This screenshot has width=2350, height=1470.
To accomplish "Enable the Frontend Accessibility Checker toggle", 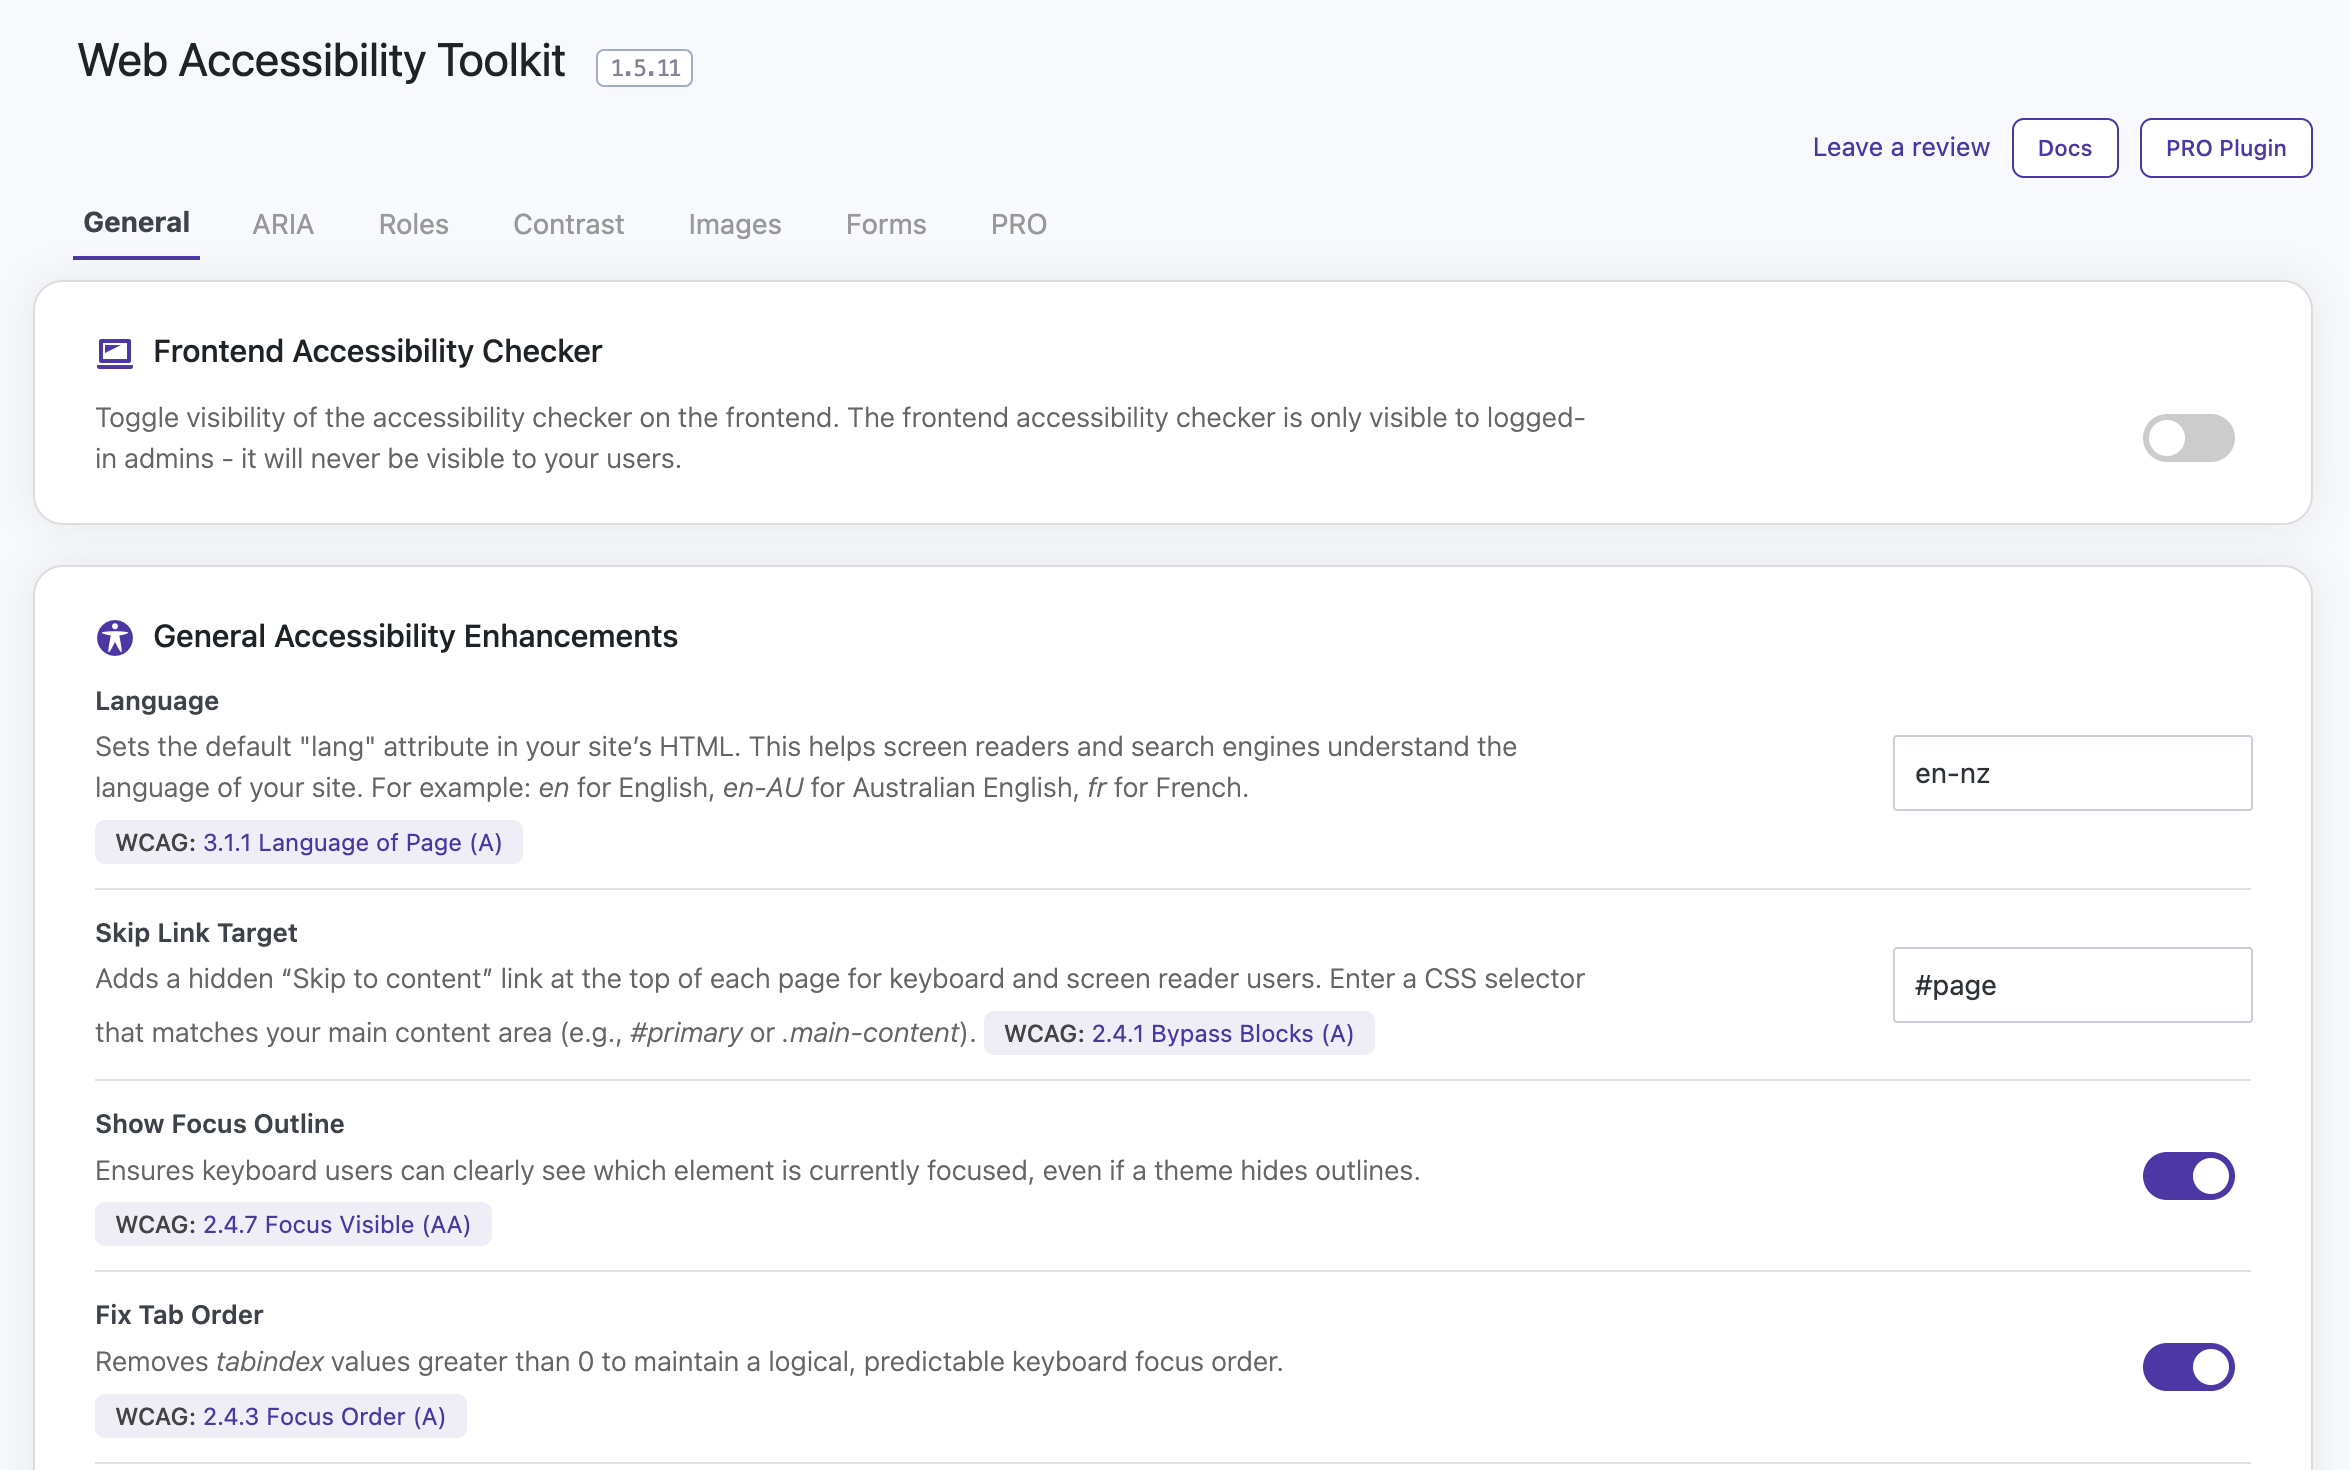I will 2187,438.
